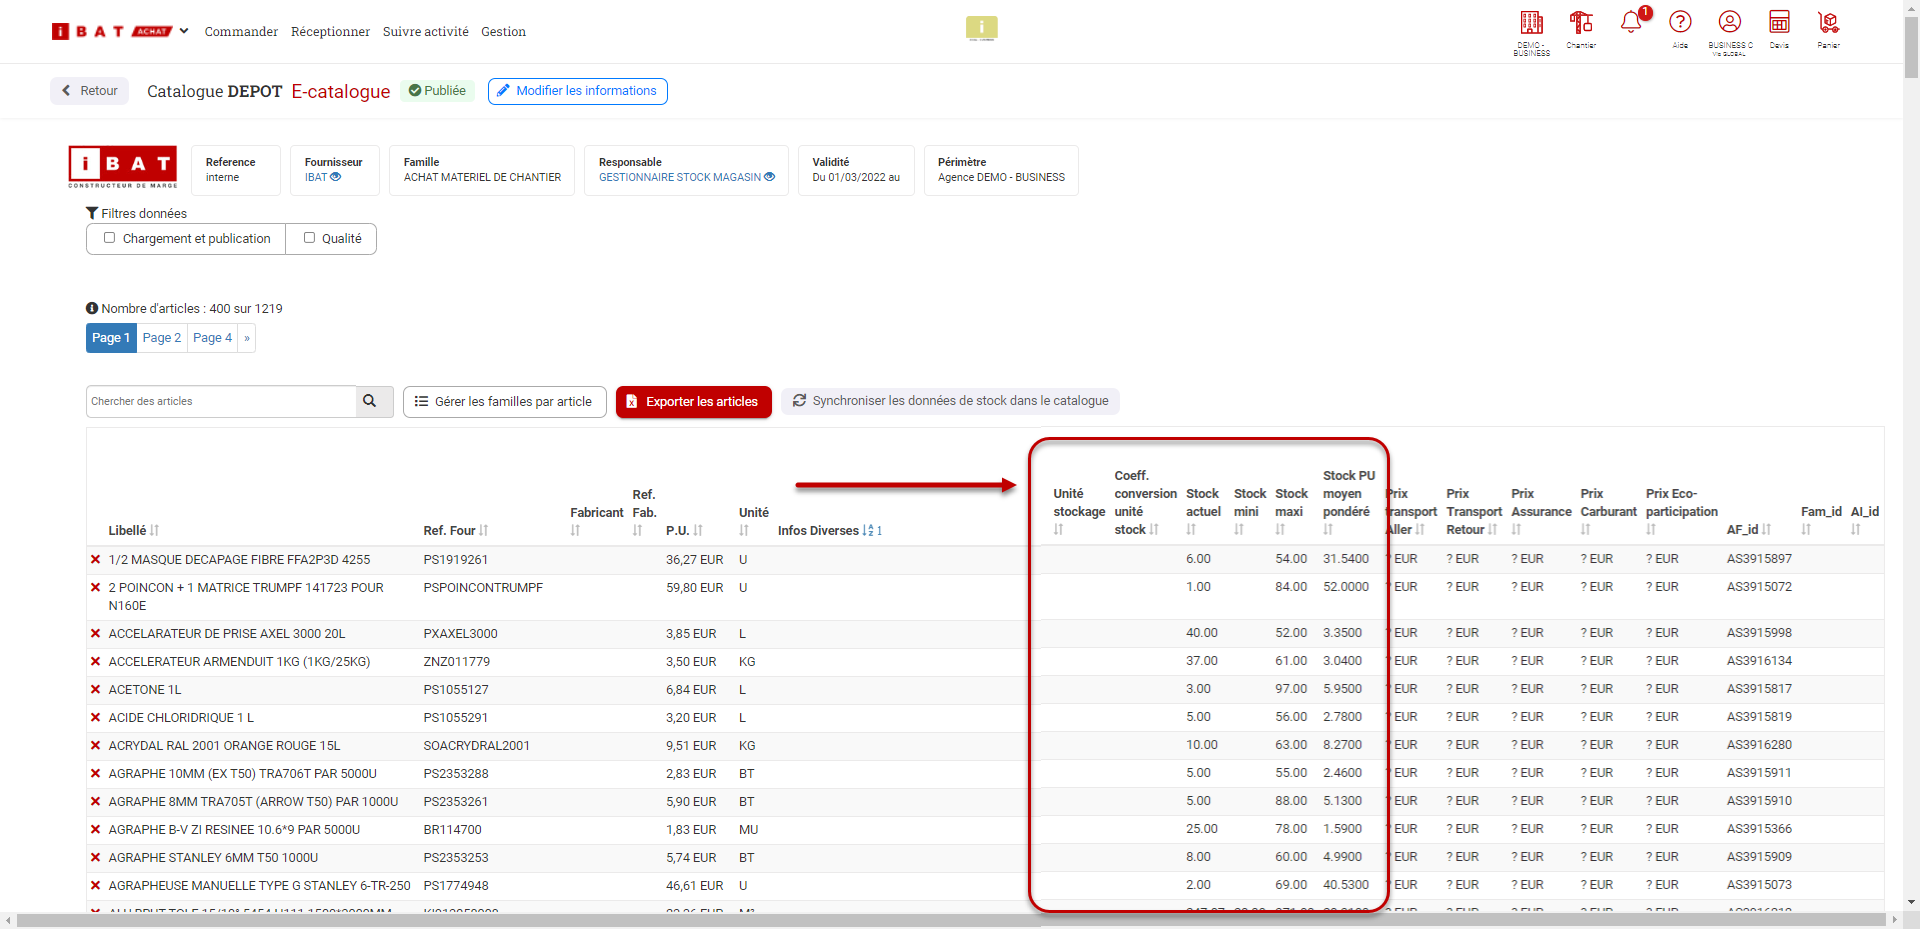The height and width of the screenshot is (929, 1920).
Task: Sort by Stock actuel column
Action: tap(1191, 530)
